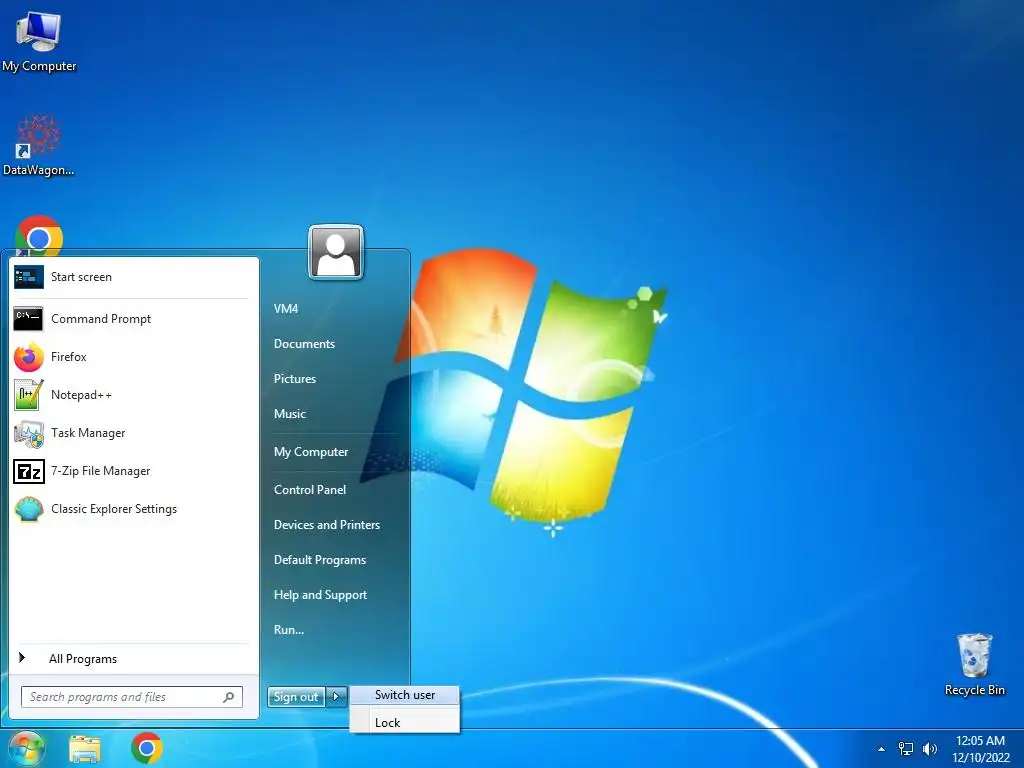Open the Start screen icon in start menu
Screen dimensions: 1024x768
[29, 277]
